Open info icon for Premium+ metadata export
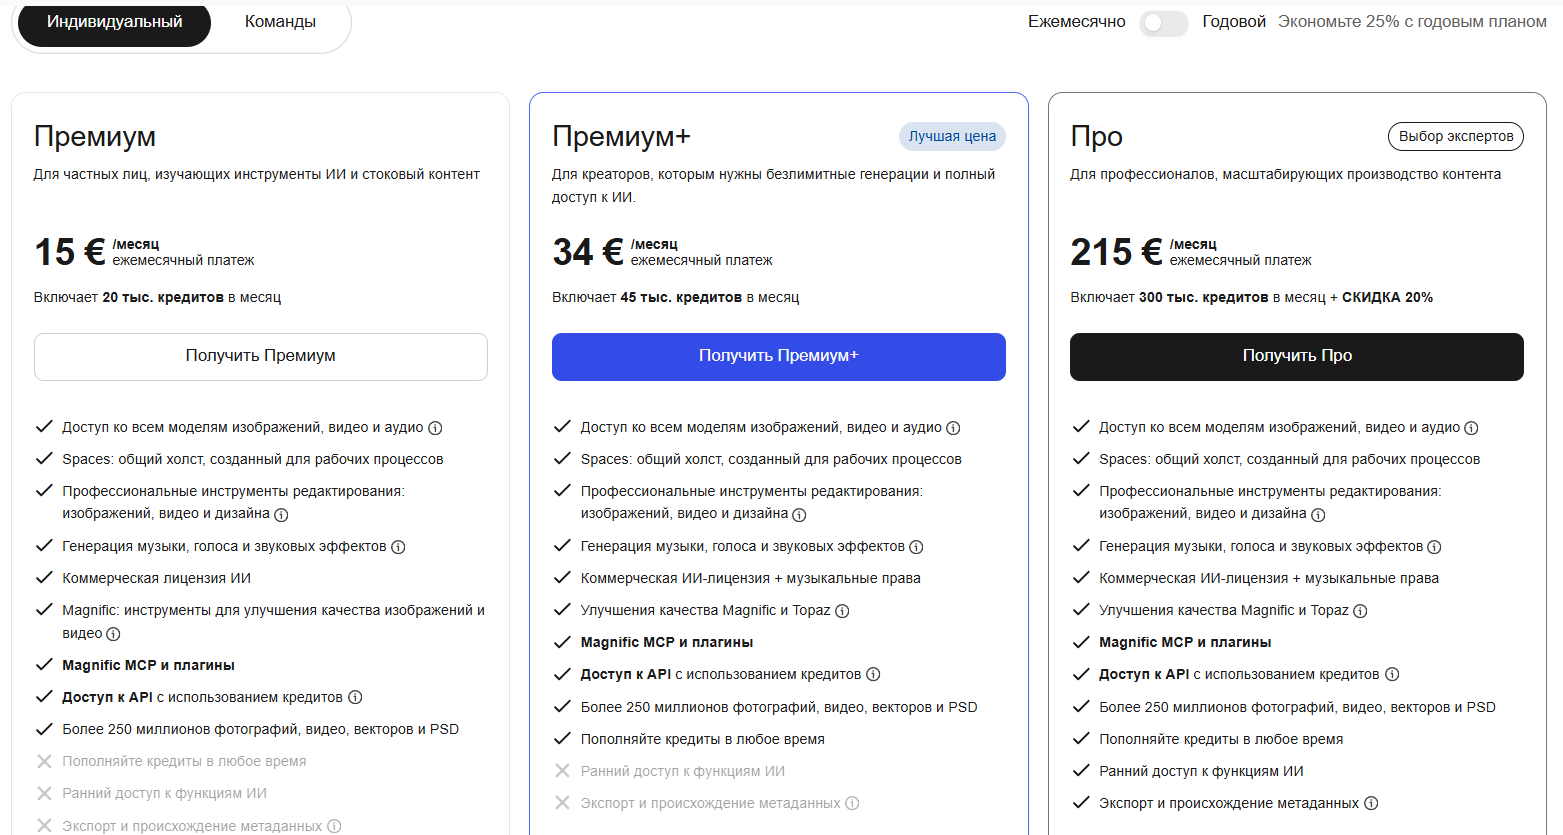Viewport: 1563px width, 835px height. point(852,804)
